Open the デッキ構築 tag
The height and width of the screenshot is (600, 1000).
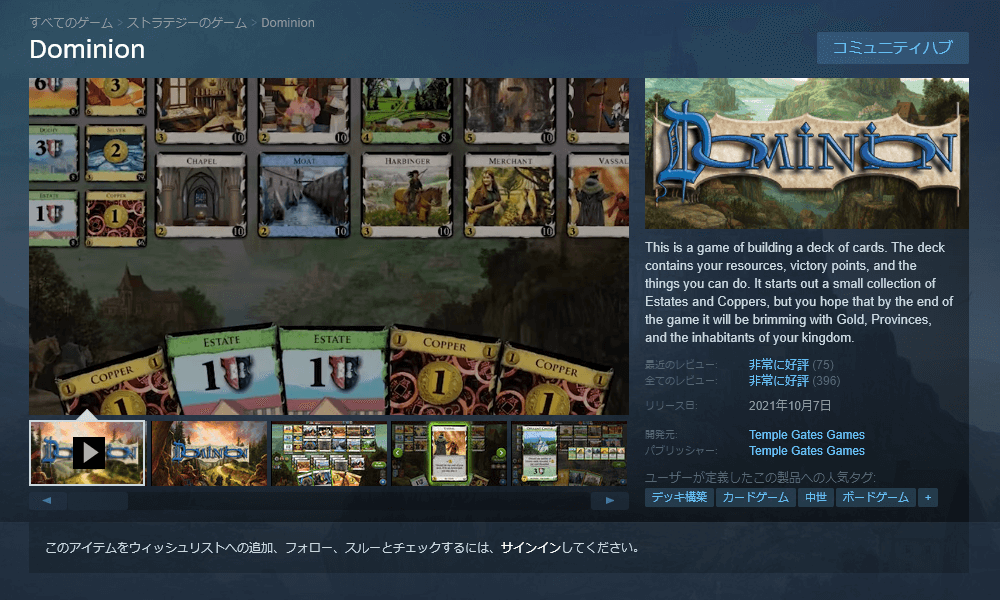click(679, 497)
